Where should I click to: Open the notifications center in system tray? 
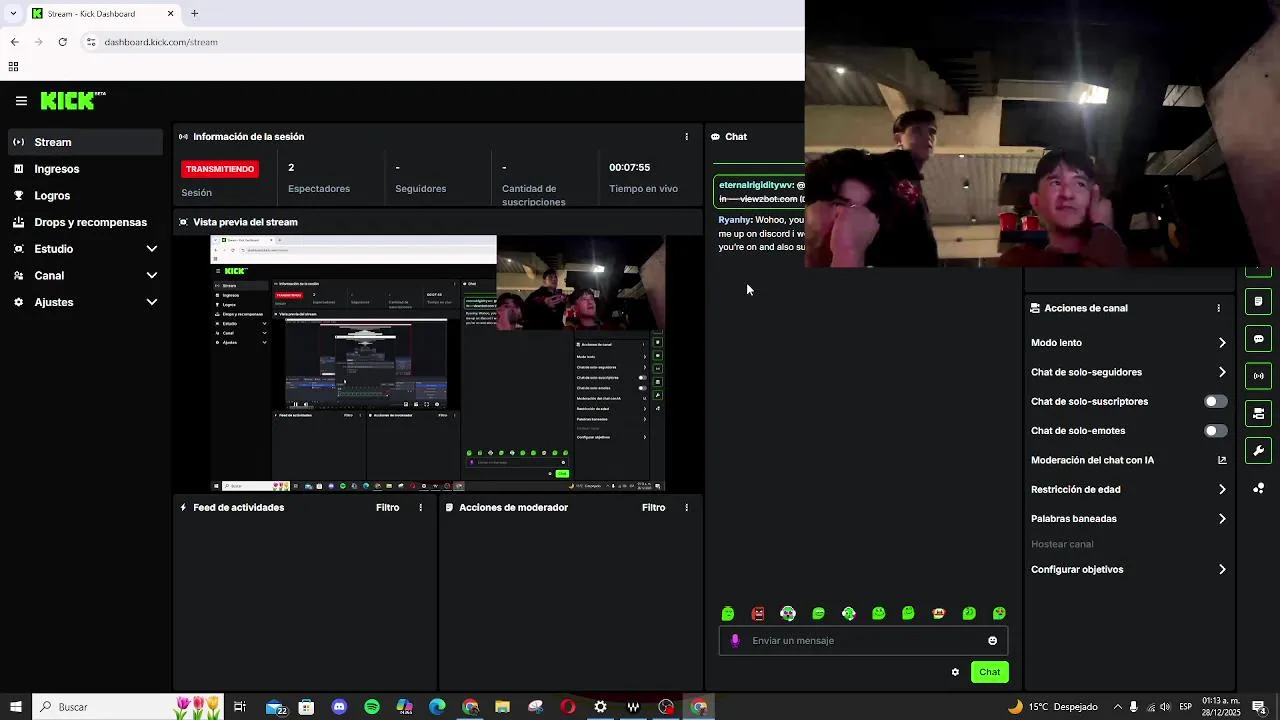point(1259,707)
